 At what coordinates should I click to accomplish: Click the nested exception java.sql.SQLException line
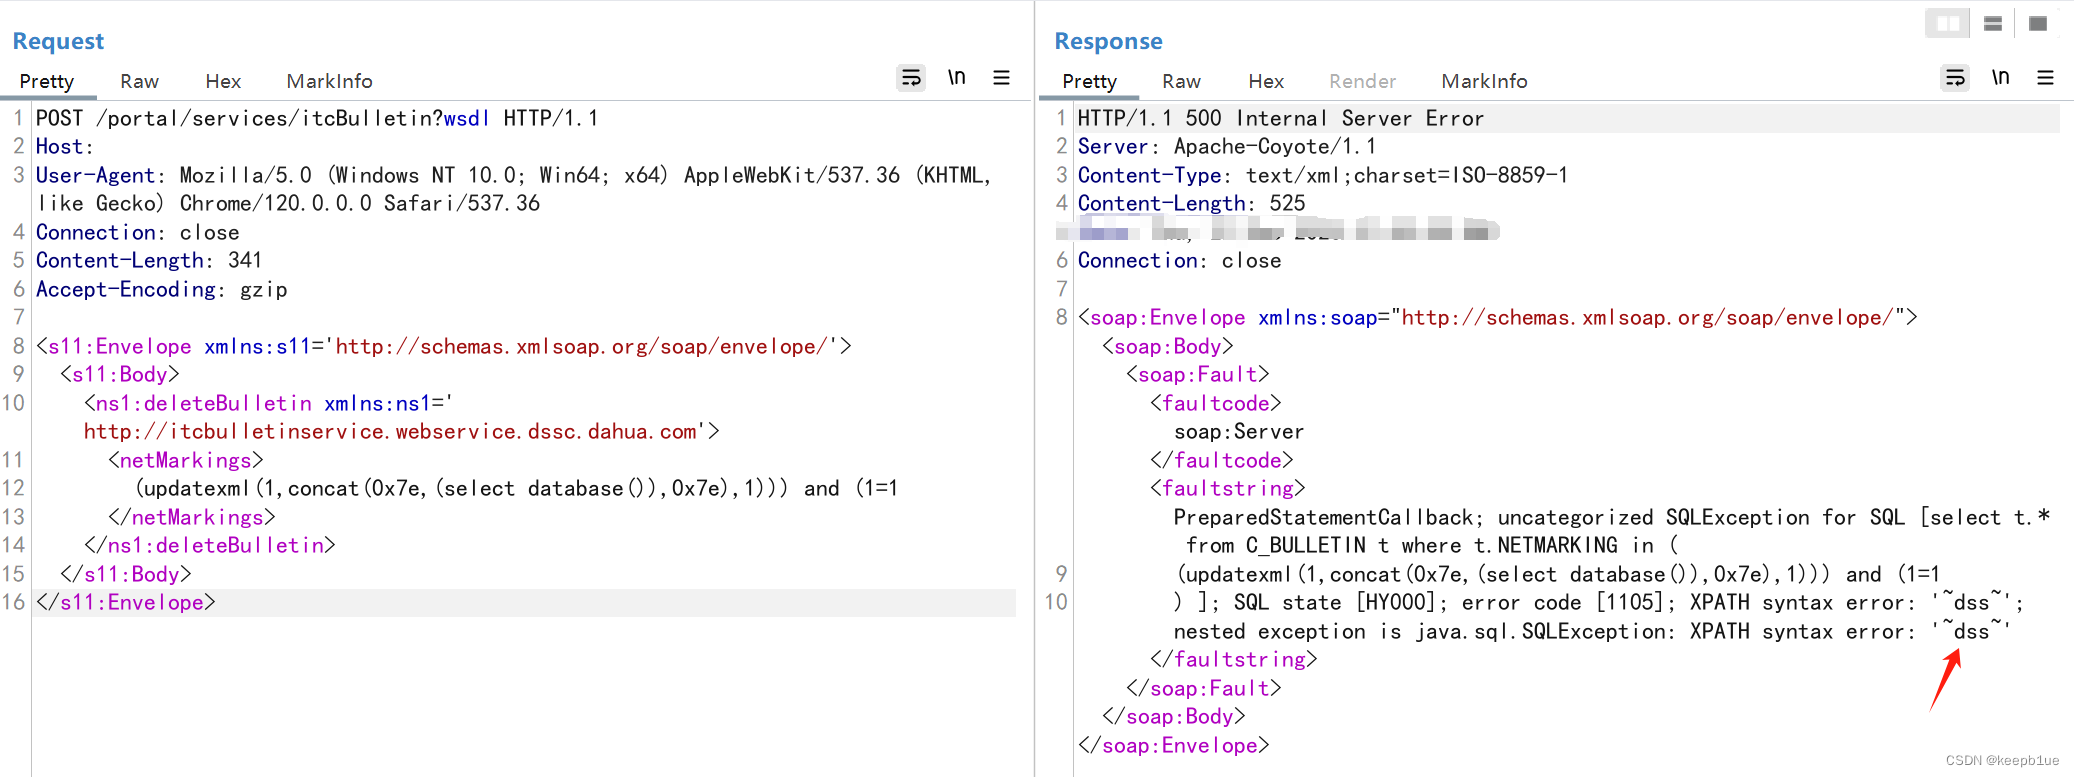[x=1592, y=631]
